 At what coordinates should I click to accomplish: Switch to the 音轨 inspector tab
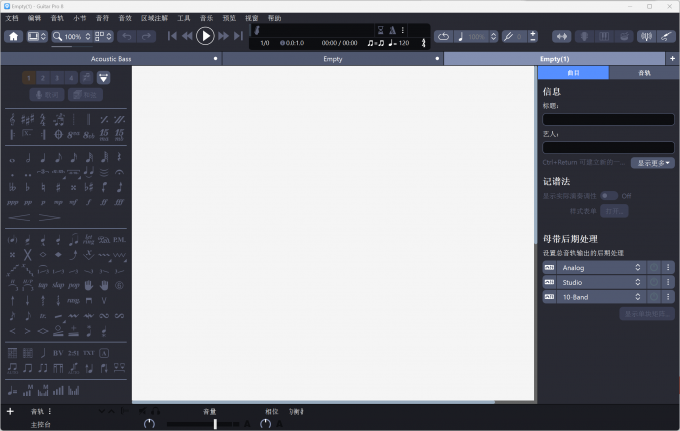pyautogui.click(x=644, y=73)
